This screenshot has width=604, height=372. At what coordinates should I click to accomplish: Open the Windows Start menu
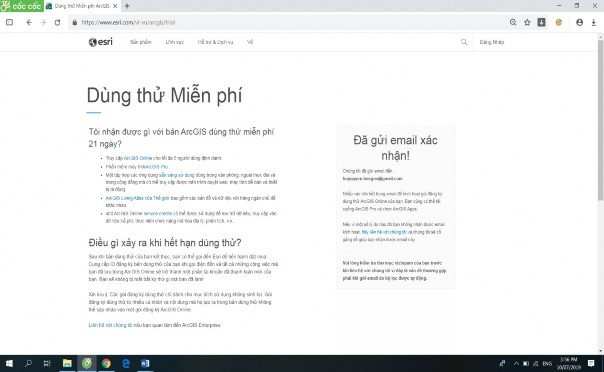[9, 363]
